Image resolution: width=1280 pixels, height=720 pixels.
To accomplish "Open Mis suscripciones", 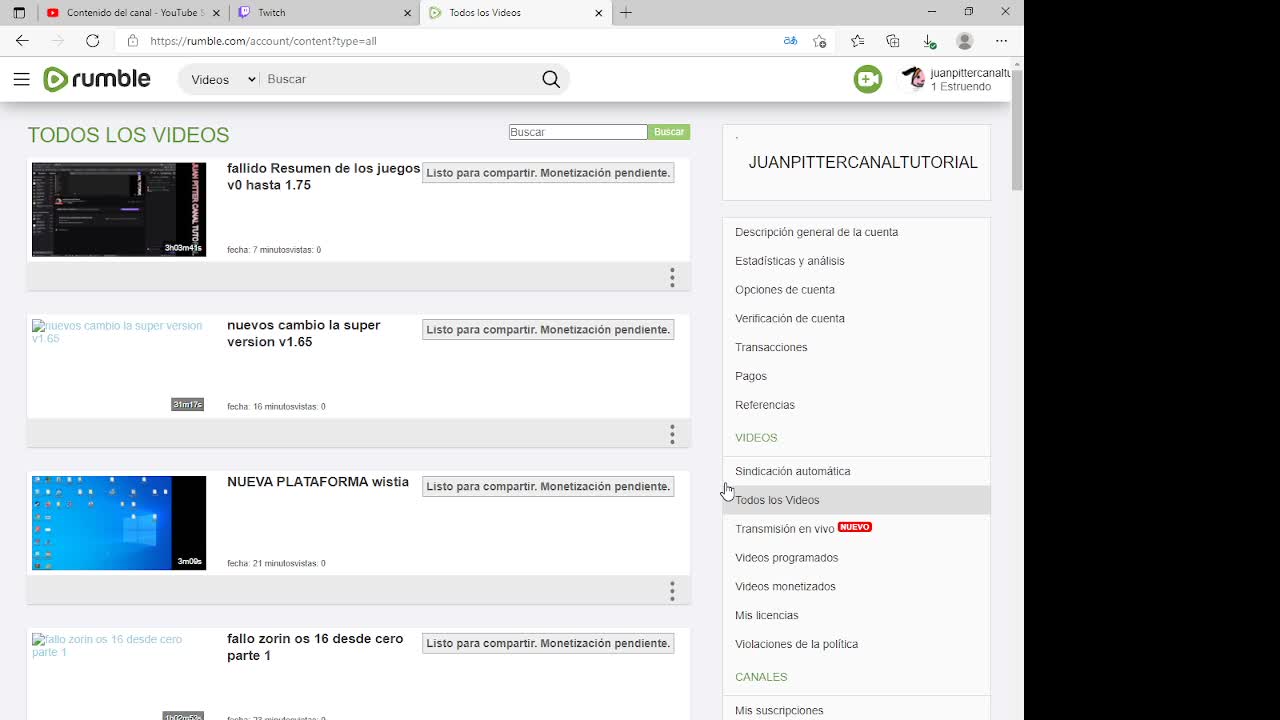I will point(779,711).
